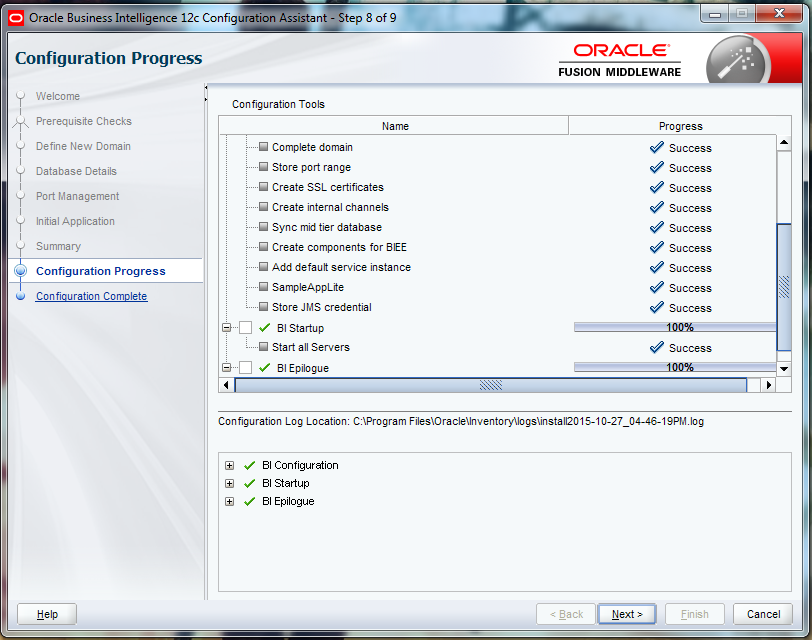This screenshot has width=812, height=640.
Task: Collapse the BI Startup node in table
Action: tap(226, 328)
